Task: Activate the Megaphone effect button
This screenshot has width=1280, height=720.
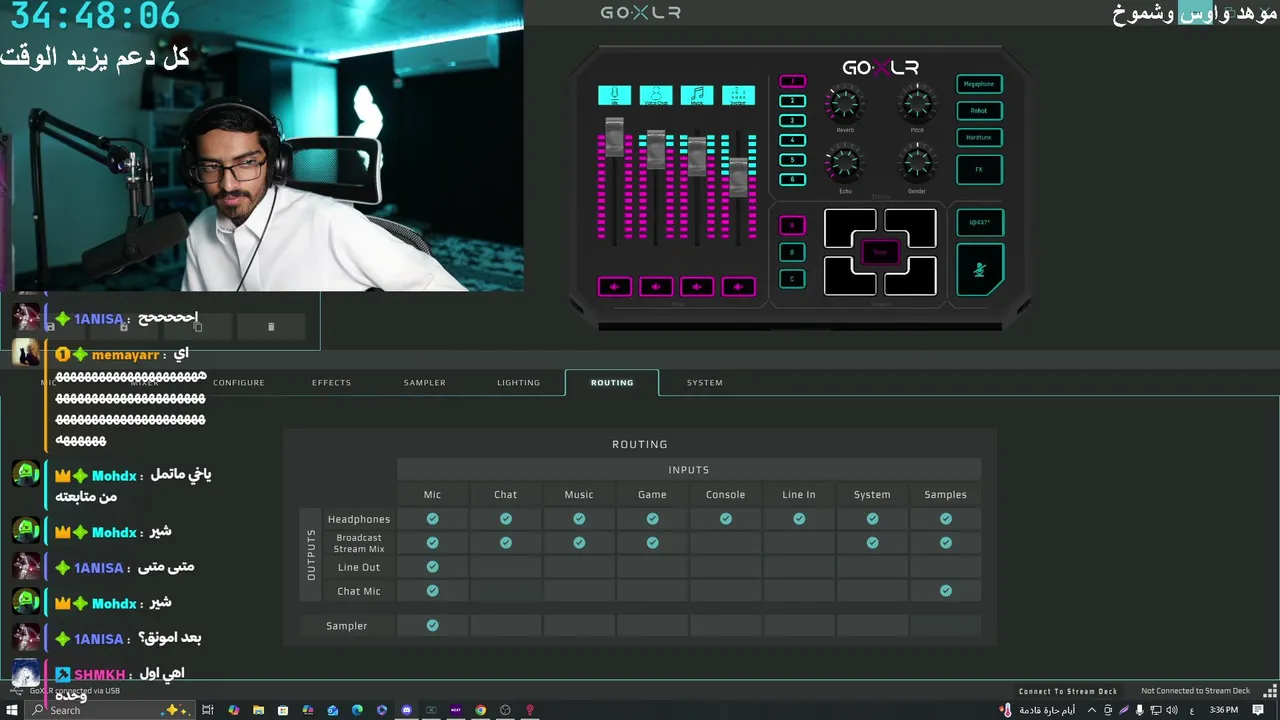Action: coord(979,84)
